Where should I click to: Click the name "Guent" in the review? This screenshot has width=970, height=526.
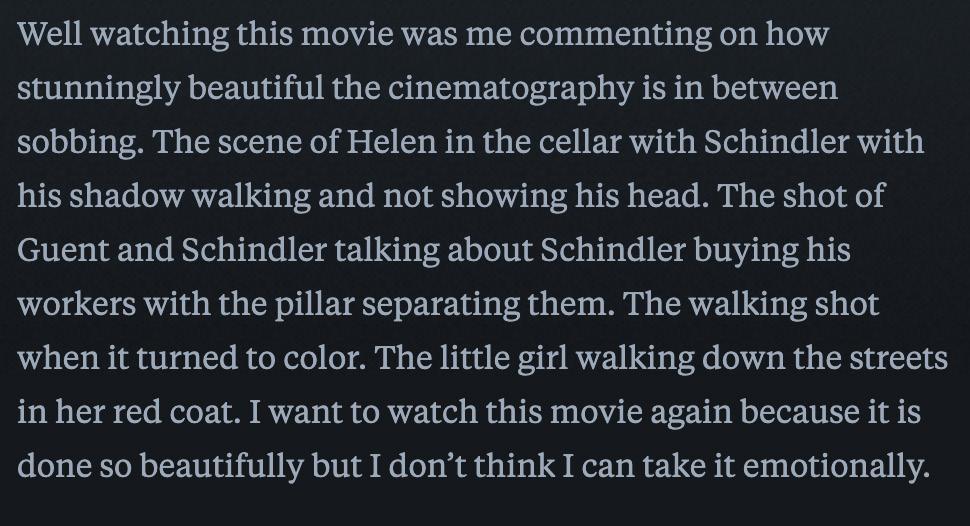click(62, 250)
